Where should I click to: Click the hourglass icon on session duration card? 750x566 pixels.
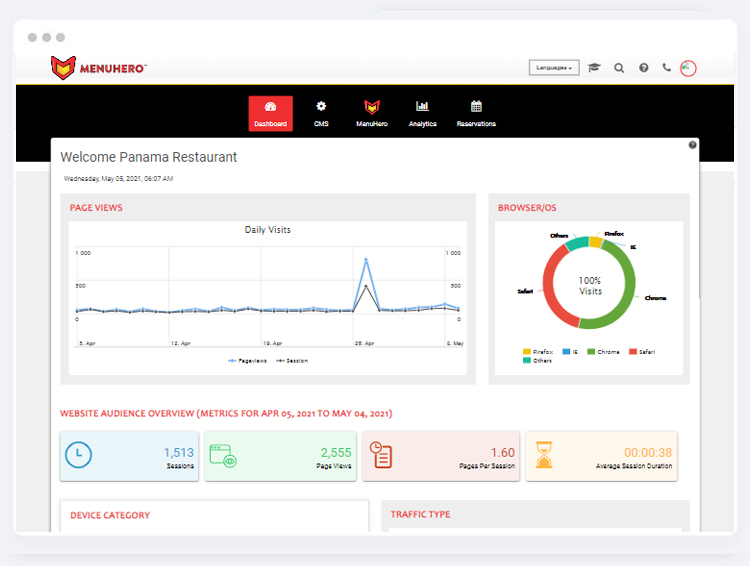tap(544, 455)
